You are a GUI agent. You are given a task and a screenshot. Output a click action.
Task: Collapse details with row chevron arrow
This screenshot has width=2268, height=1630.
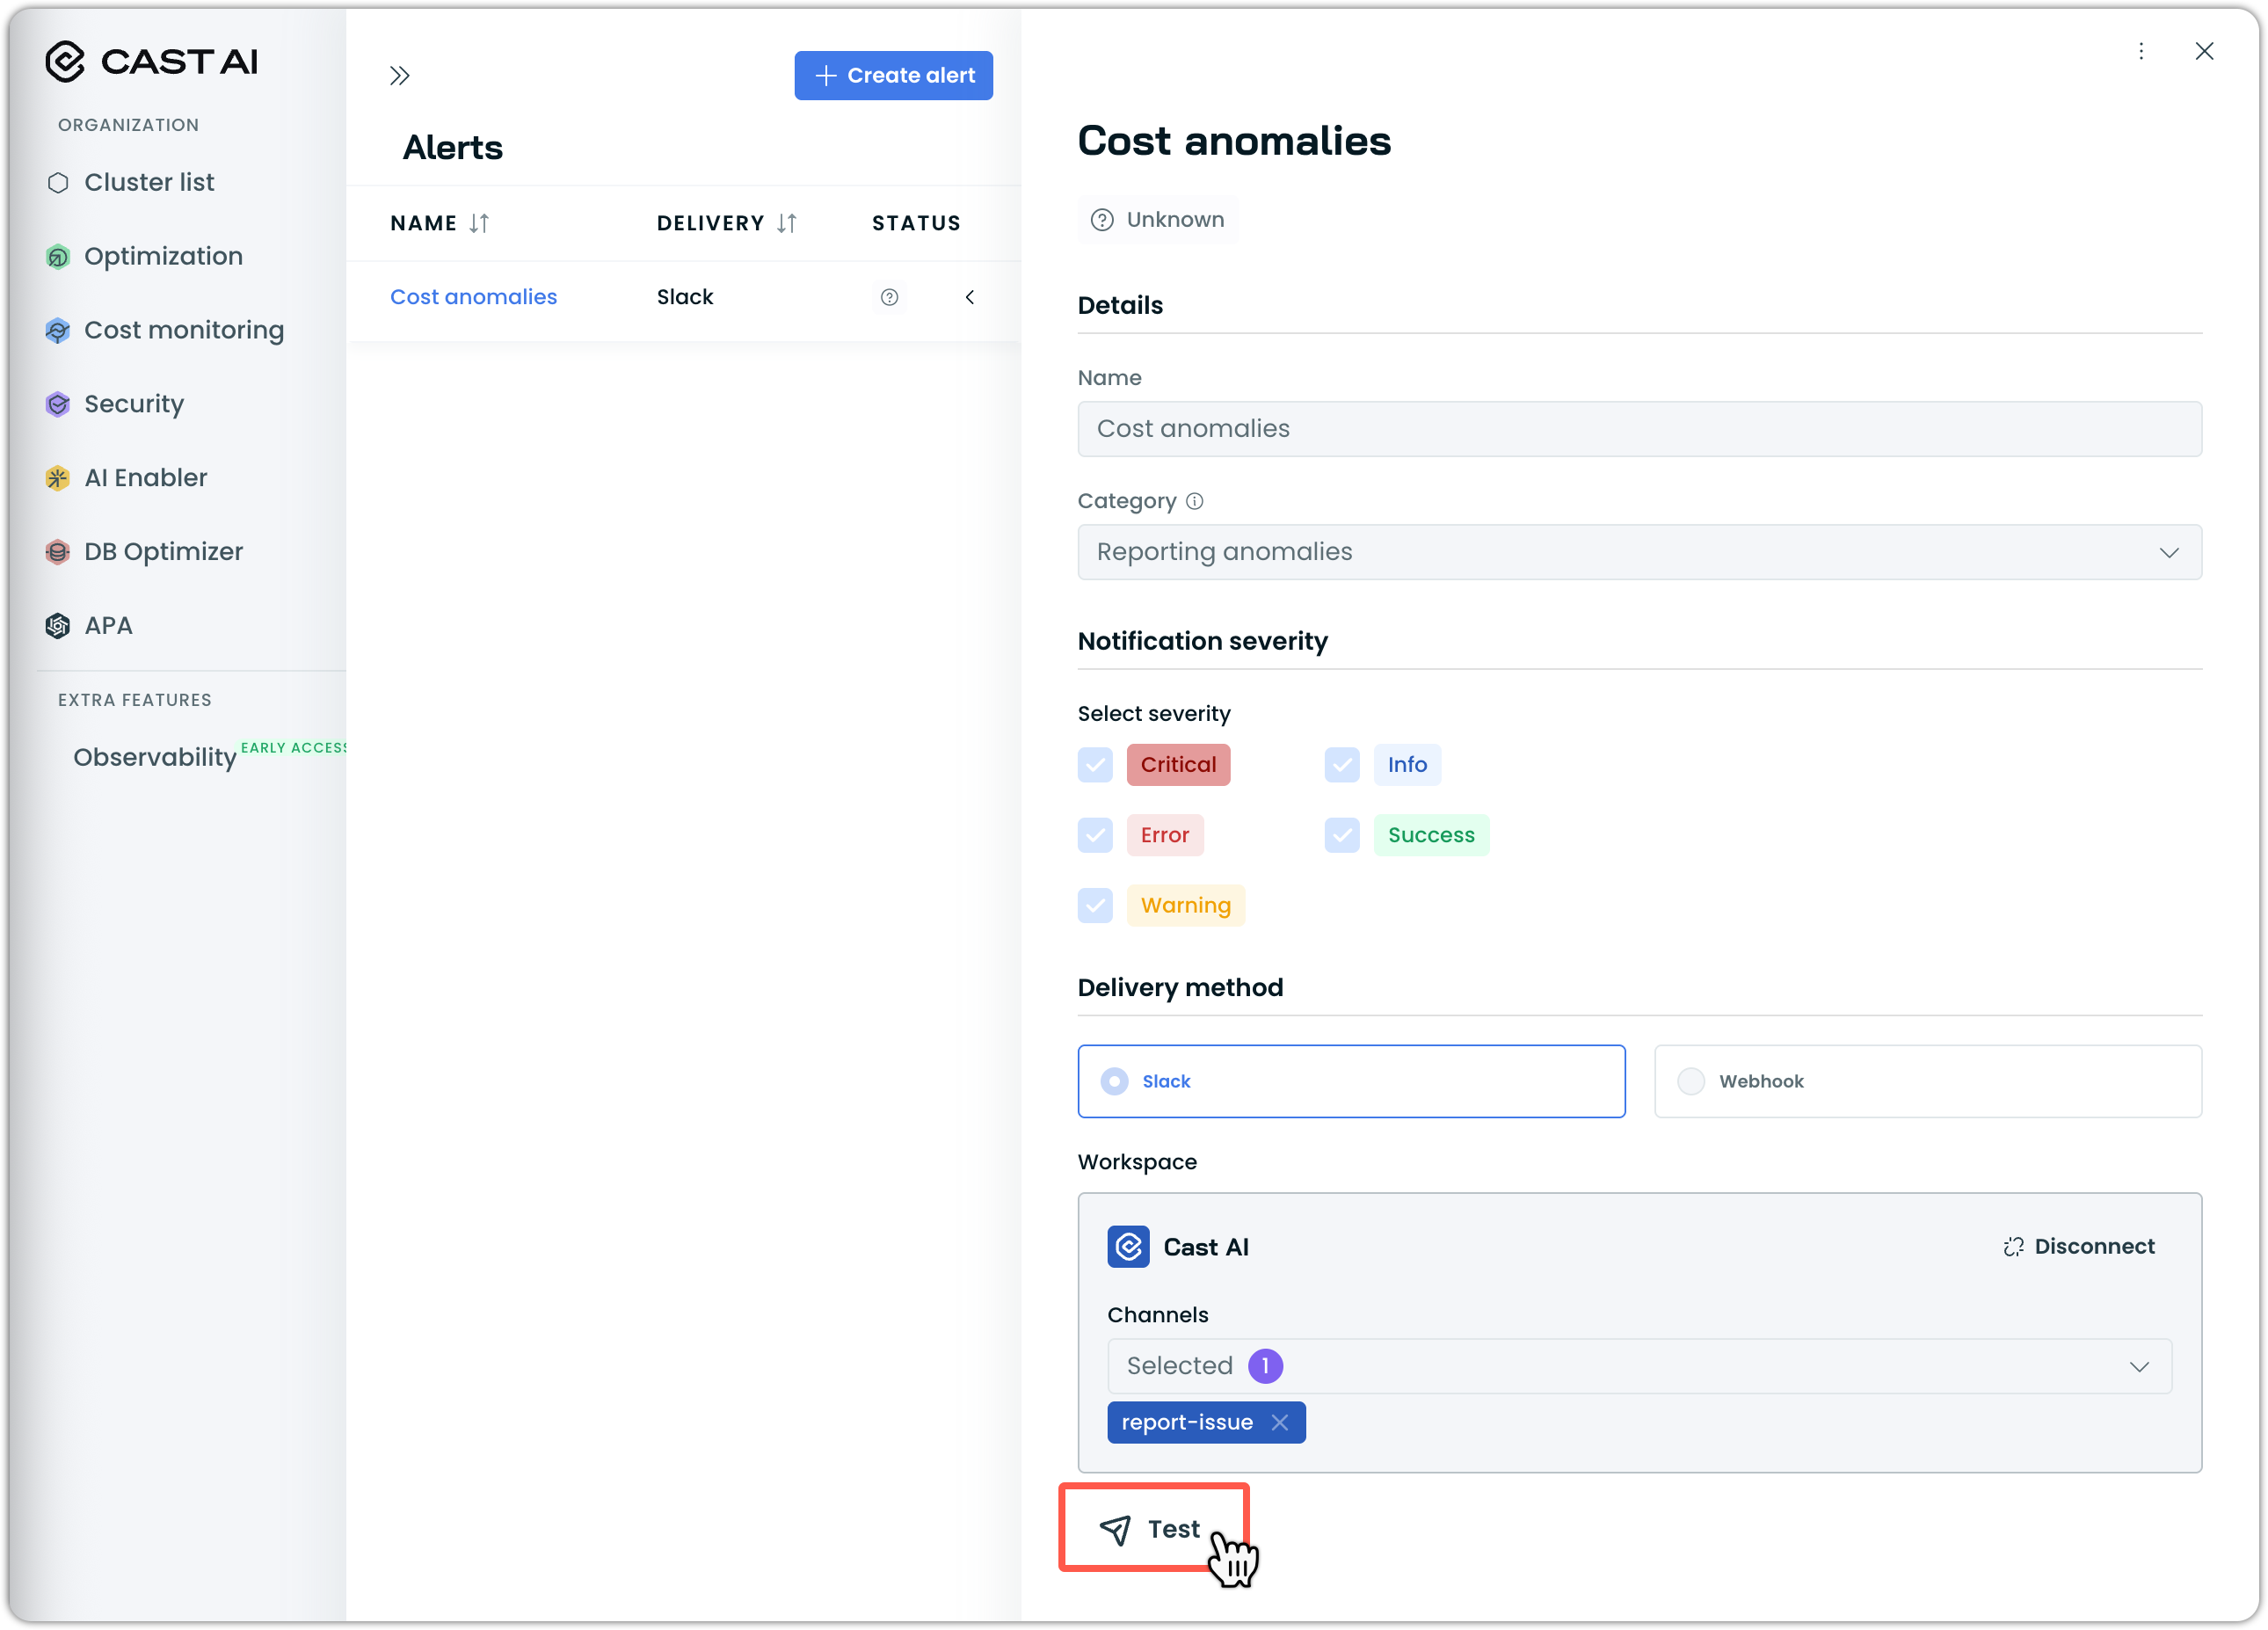[970, 297]
